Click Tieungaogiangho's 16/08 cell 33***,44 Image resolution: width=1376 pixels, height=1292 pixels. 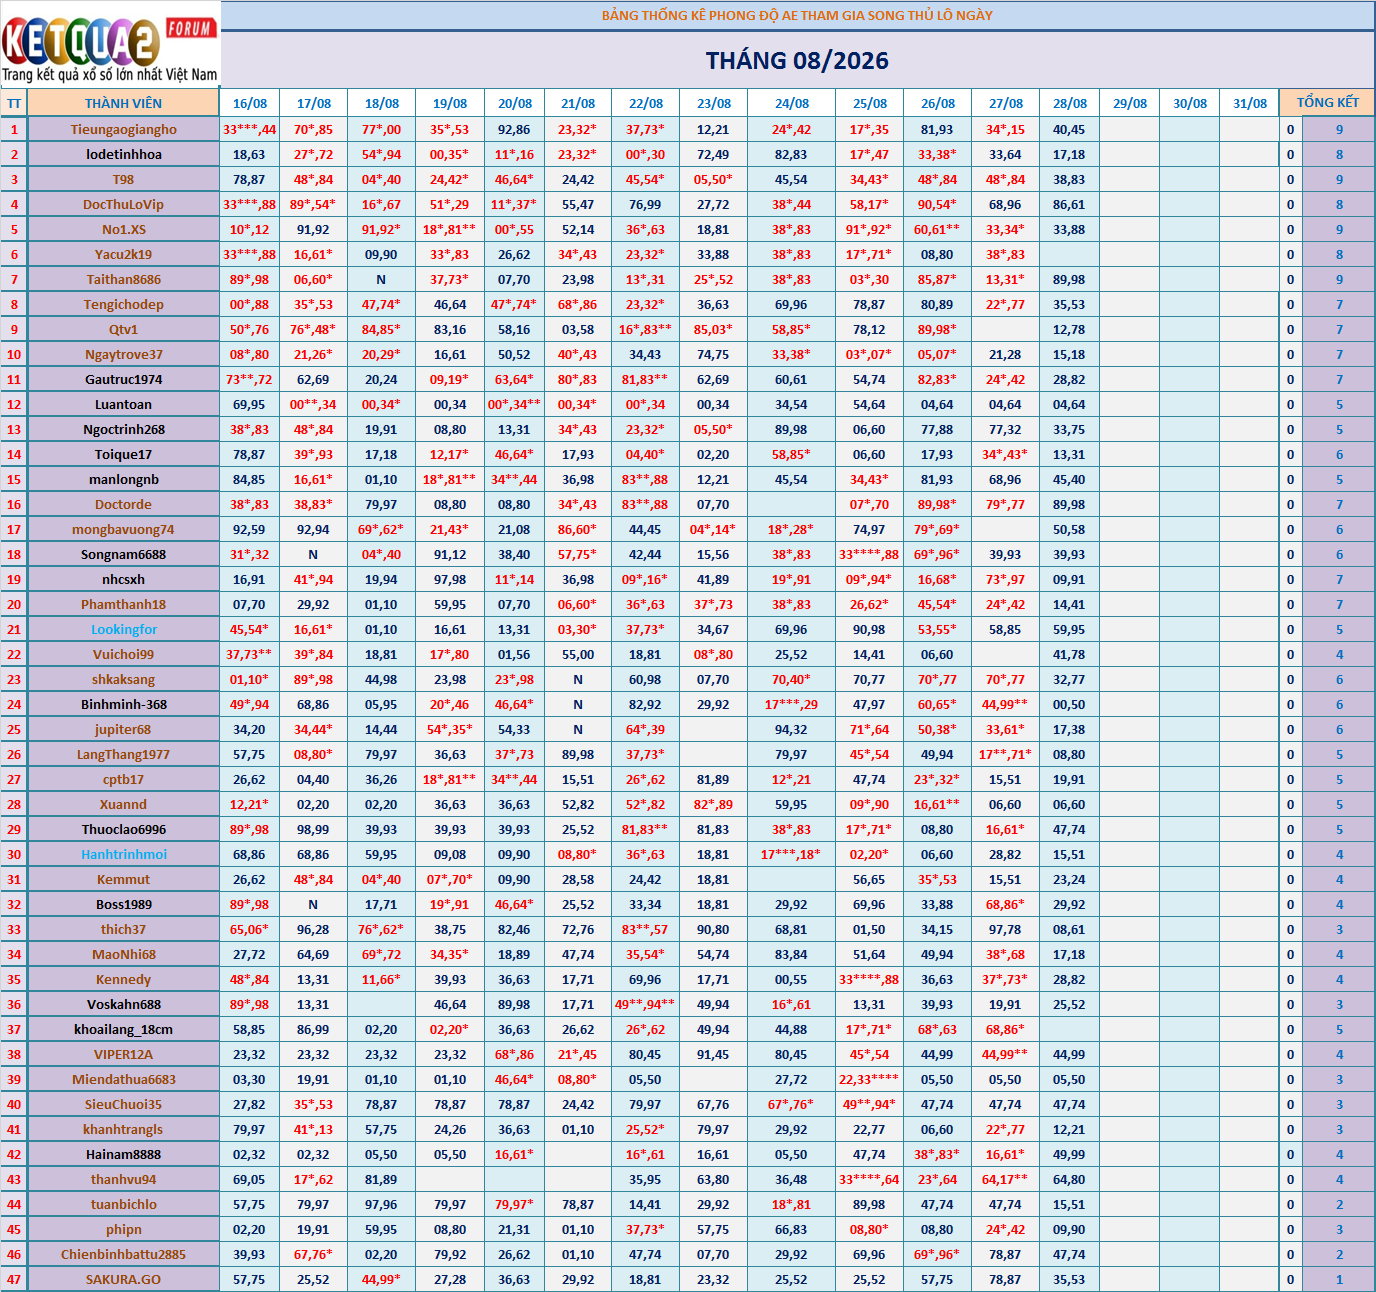coord(250,129)
